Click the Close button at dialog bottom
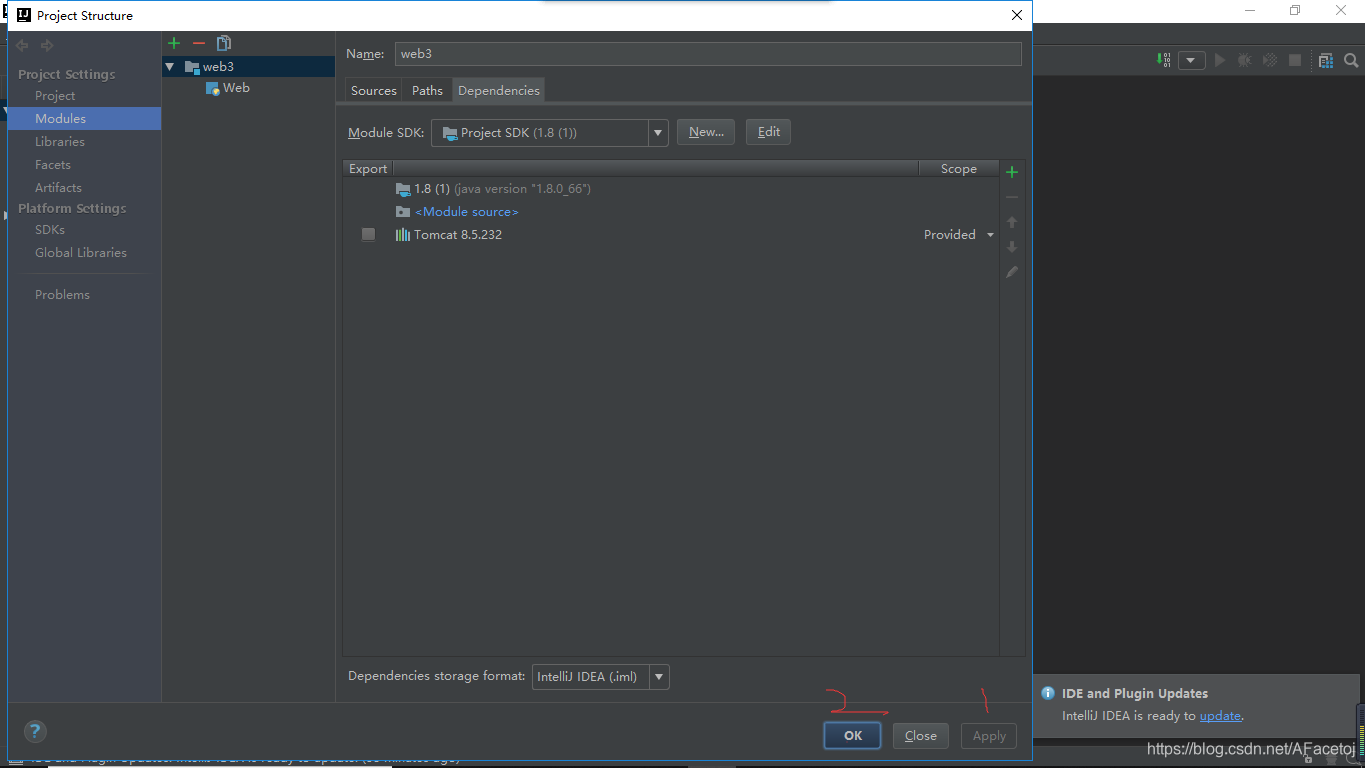 [x=921, y=736]
